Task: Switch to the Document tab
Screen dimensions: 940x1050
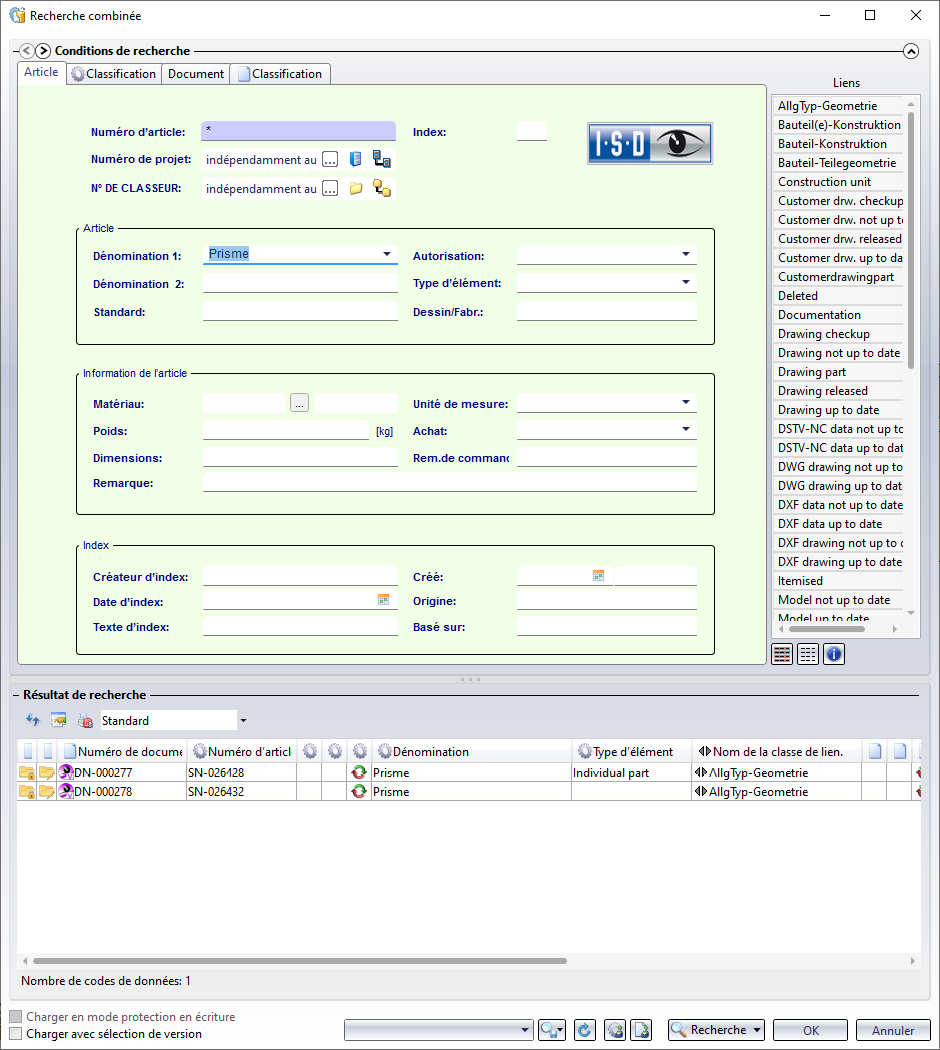Action: point(196,74)
